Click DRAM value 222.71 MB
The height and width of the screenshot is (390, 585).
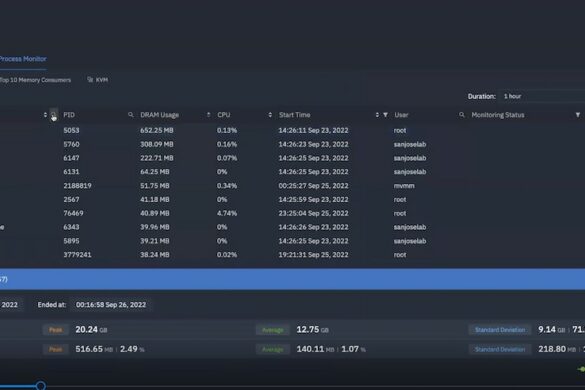click(x=157, y=158)
